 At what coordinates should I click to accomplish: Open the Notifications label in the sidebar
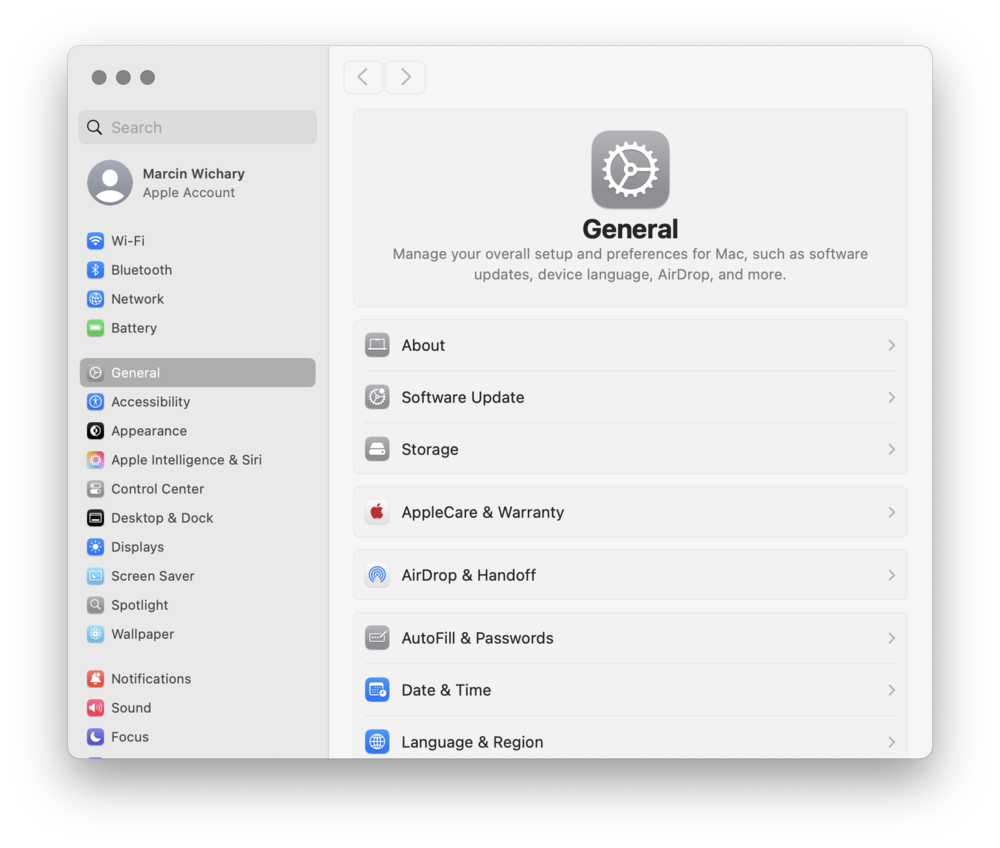pyautogui.click(x=151, y=678)
